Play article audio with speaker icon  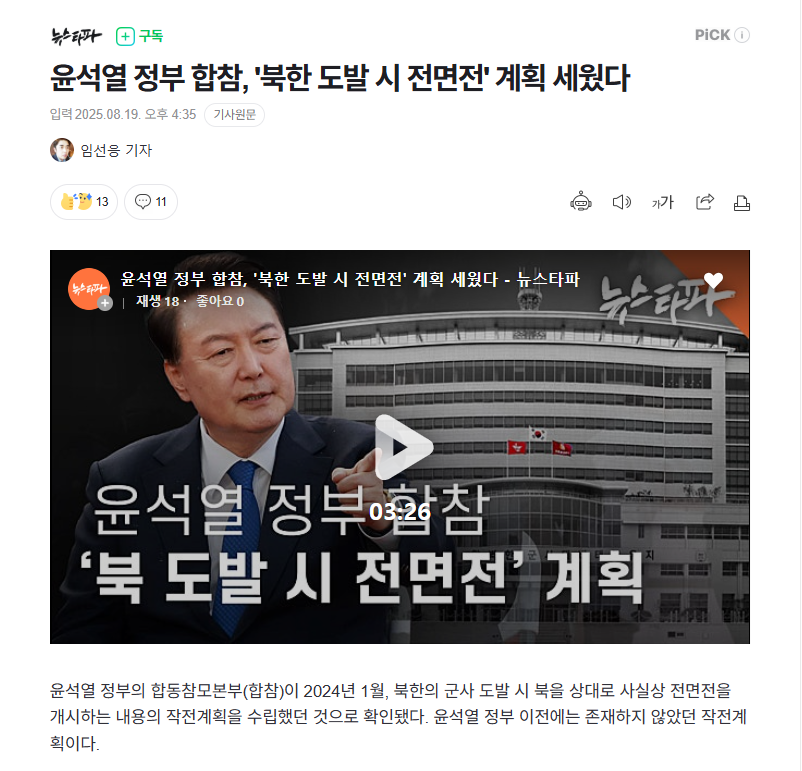pos(622,202)
